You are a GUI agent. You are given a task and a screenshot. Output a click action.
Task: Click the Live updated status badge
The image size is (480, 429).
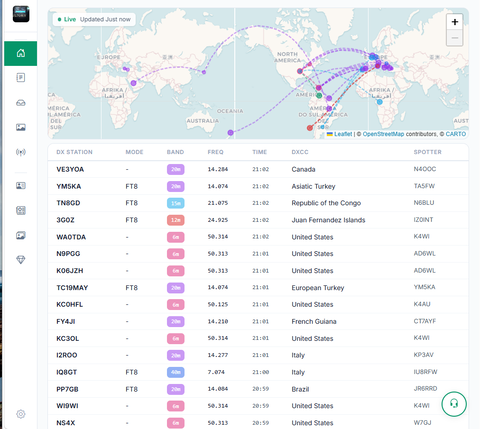[x=94, y=19]
